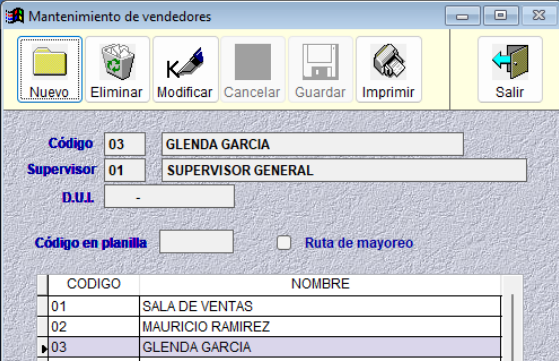Click the SUPERVISOR GENERAL name field

[x=344, y=170]
